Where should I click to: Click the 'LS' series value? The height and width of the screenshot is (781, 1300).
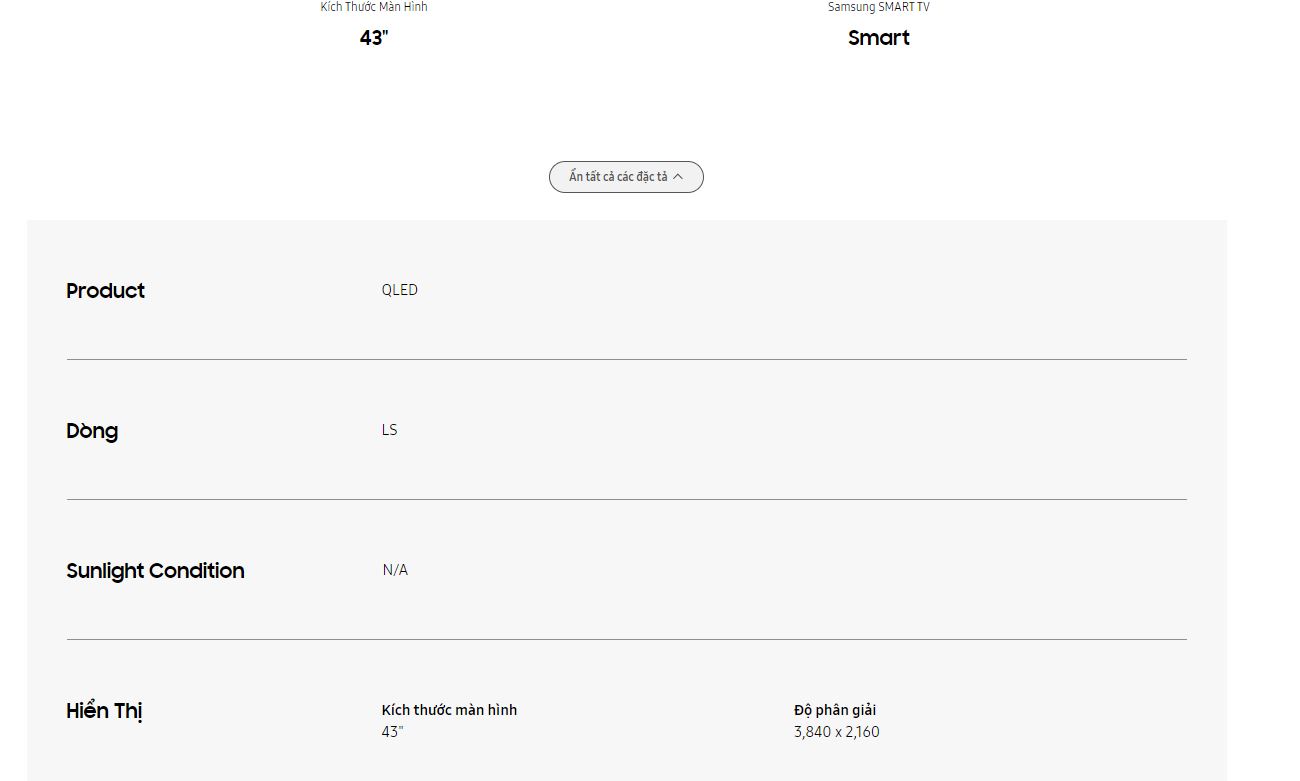pyautogui.click(x=390, y=430)
